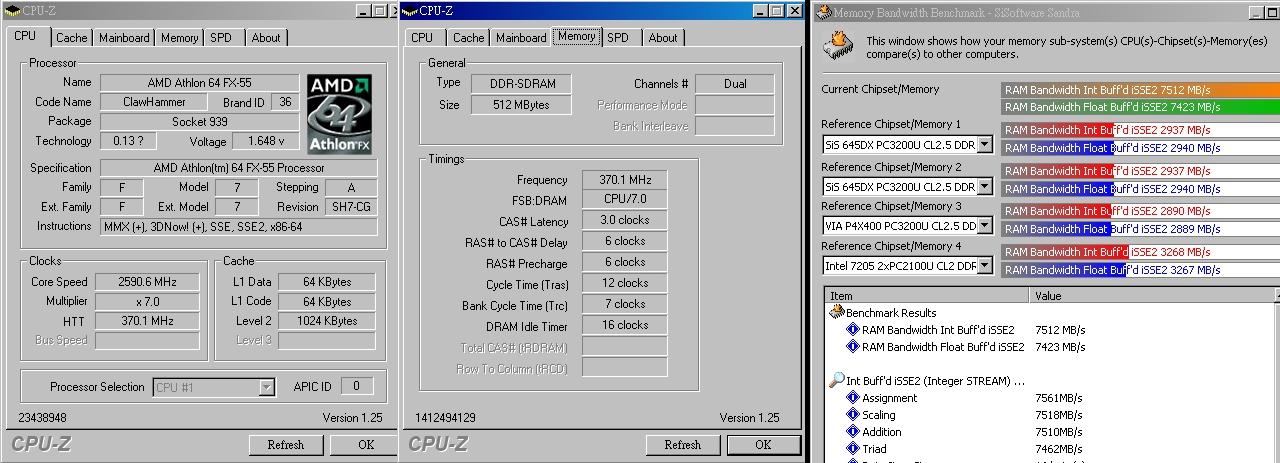The image size is (1280, 463).
Task: Click the FSB:DRAM value CPU/7.0
Action: click(x=625, y=199)
